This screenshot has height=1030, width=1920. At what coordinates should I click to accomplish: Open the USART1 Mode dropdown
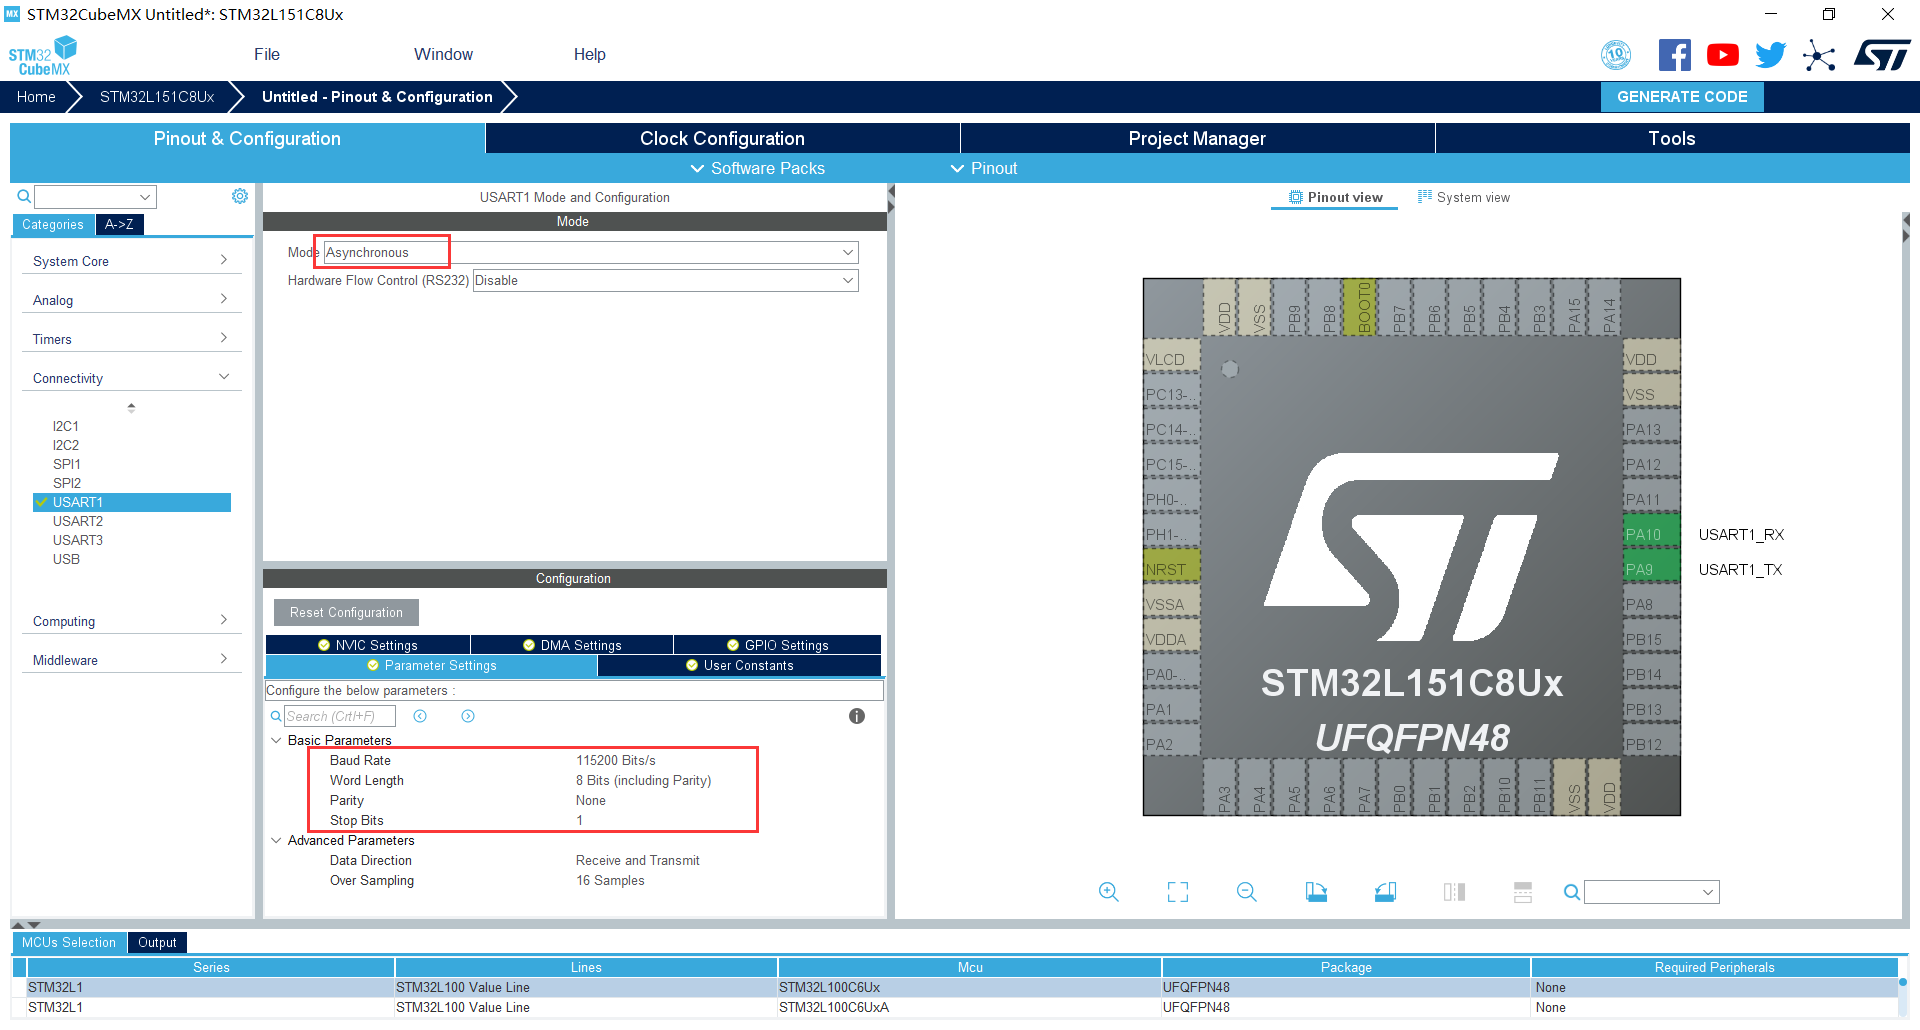pos(590,253)
